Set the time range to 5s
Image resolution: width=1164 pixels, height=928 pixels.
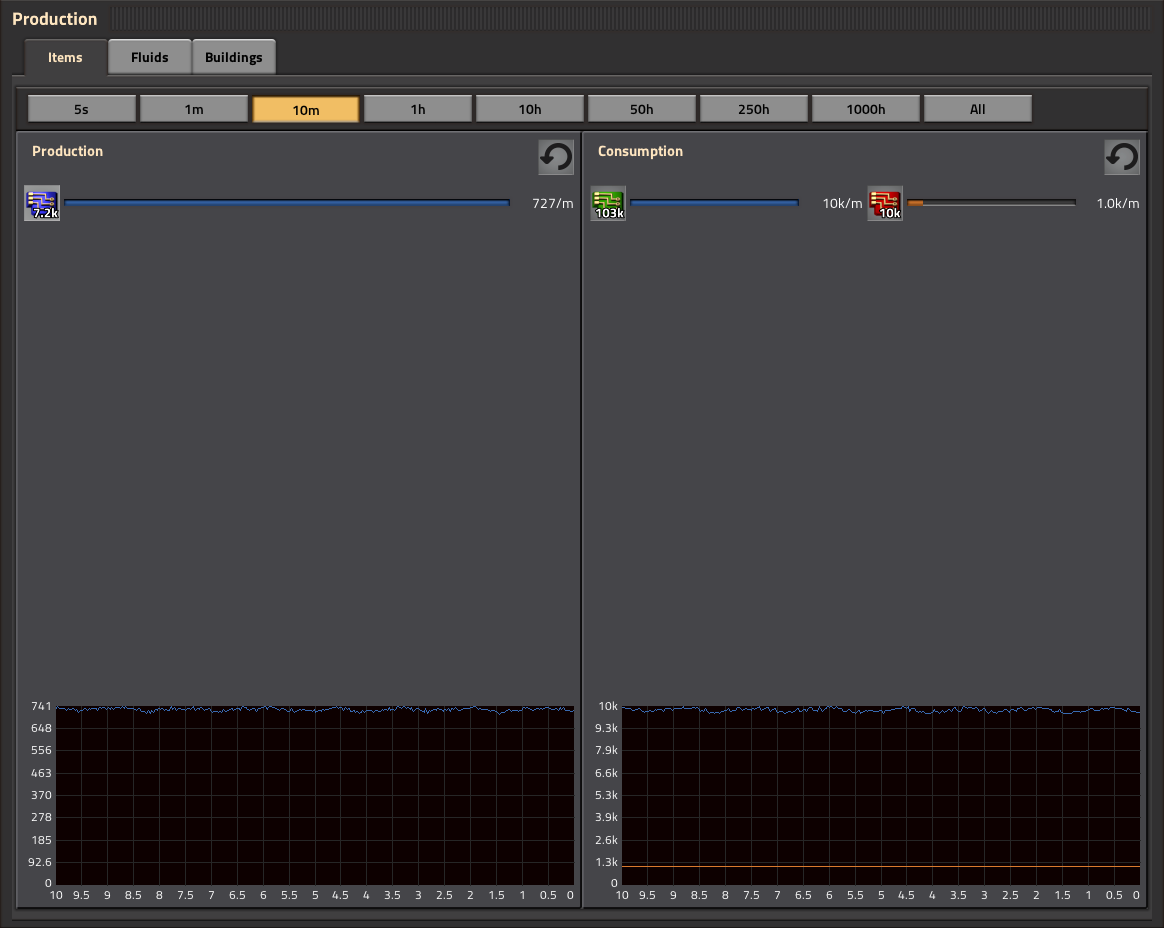click(82, 109)
